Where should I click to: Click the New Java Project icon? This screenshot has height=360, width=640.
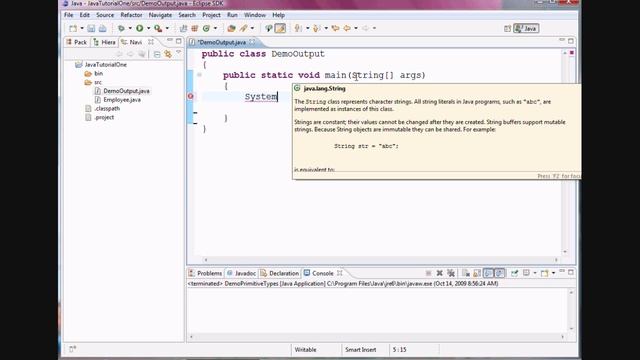click(183, 28)
